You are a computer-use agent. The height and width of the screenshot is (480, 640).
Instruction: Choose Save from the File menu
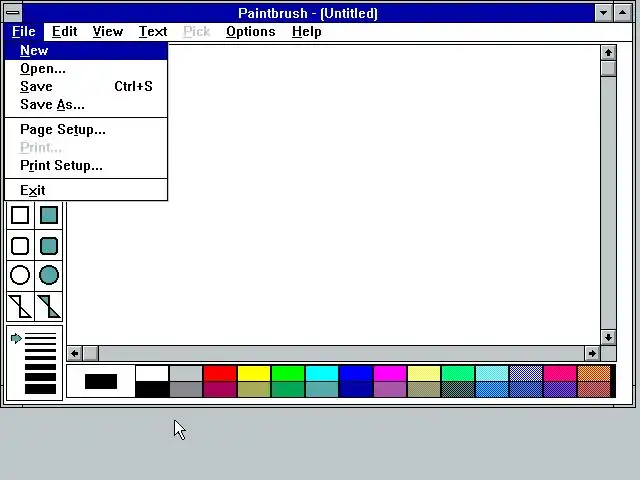[86, 87]
